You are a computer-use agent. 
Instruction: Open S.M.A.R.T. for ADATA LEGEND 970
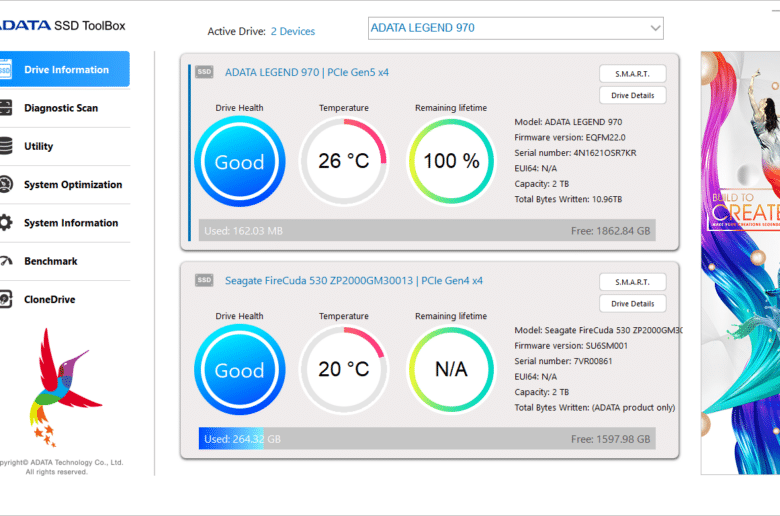coord(632,74)
